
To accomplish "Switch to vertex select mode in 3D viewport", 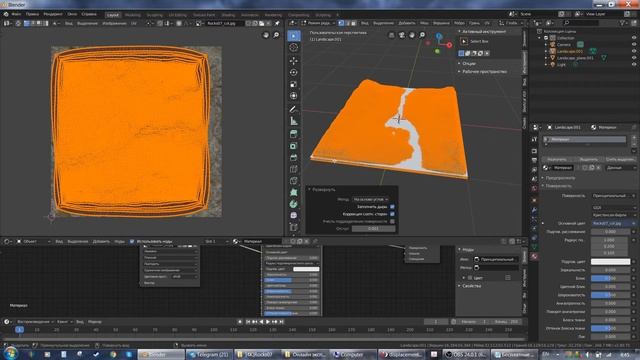I will click(341, 23).
